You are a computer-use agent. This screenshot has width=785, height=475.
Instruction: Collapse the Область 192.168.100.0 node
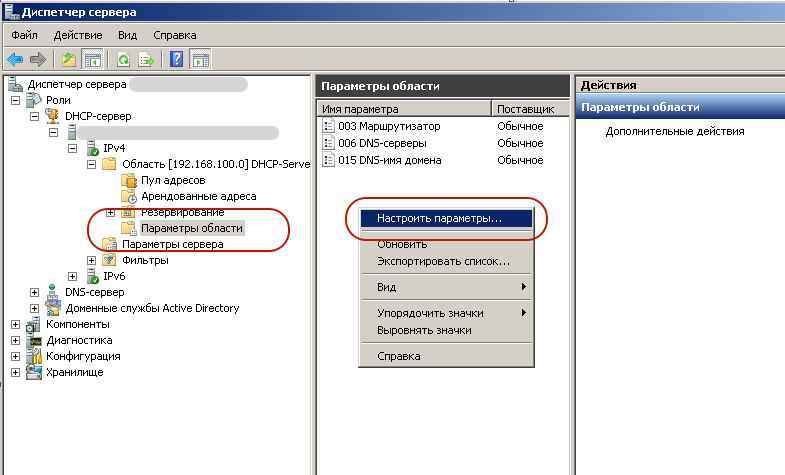pyautogui.click(x=92, y=164)
